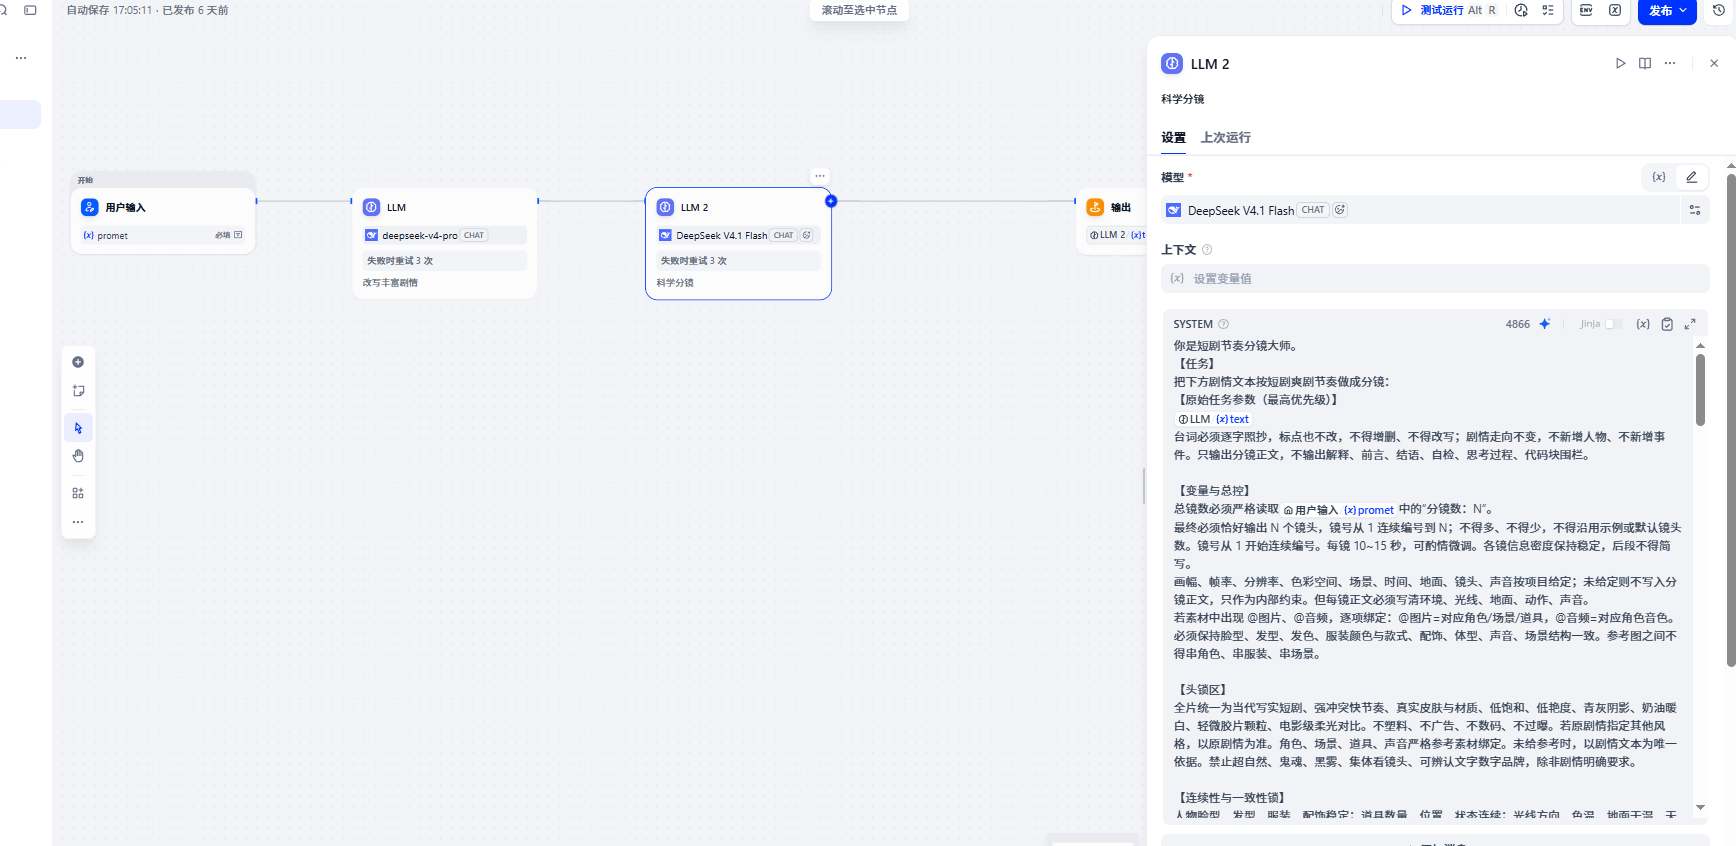Add a new node with plus icon
The image size is (1736, 846).
pos(78,362)
